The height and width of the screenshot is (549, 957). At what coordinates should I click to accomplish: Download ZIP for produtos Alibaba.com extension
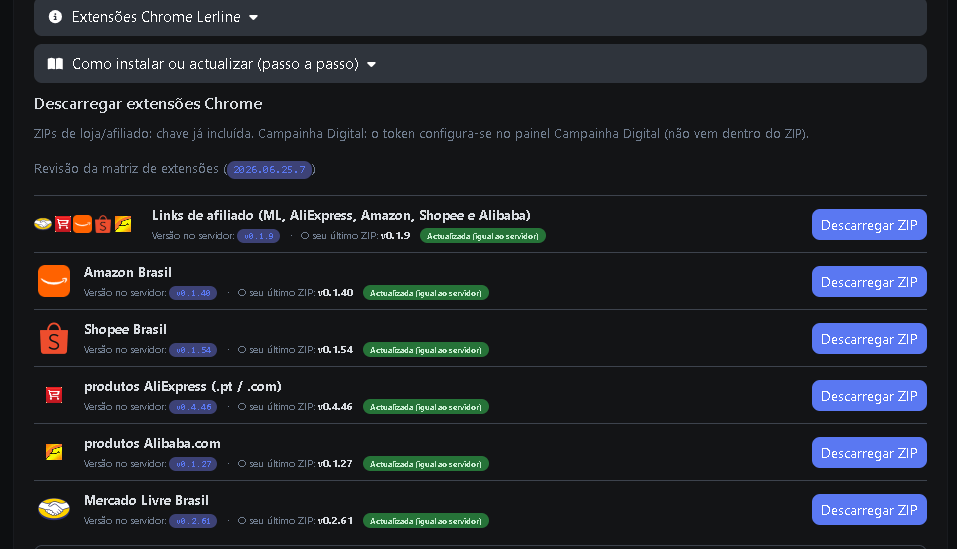tap(869, 453)
